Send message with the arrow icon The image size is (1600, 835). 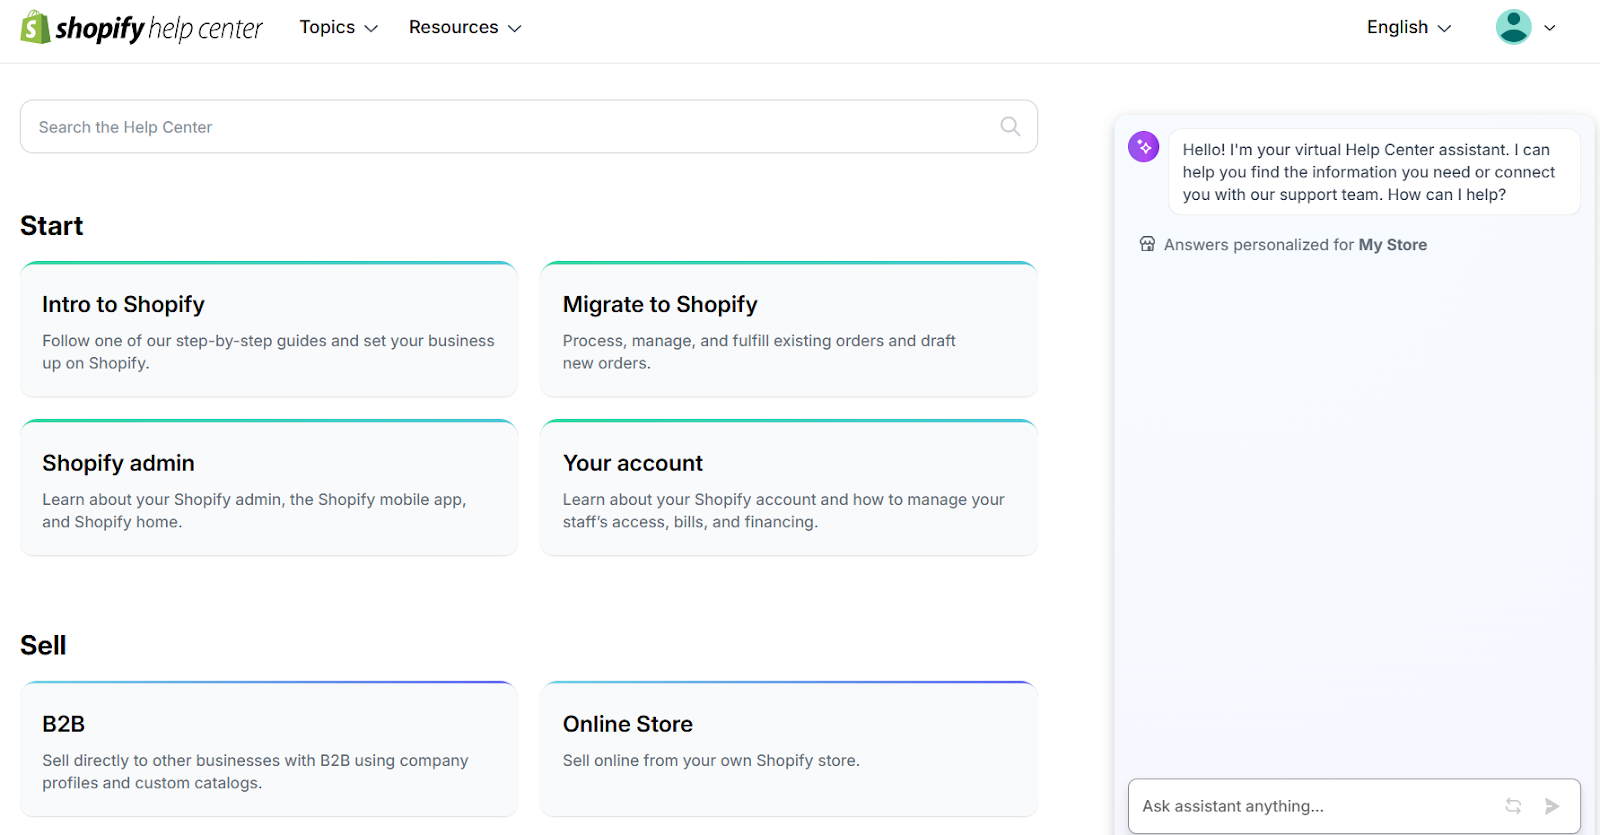coord(1552,806)
